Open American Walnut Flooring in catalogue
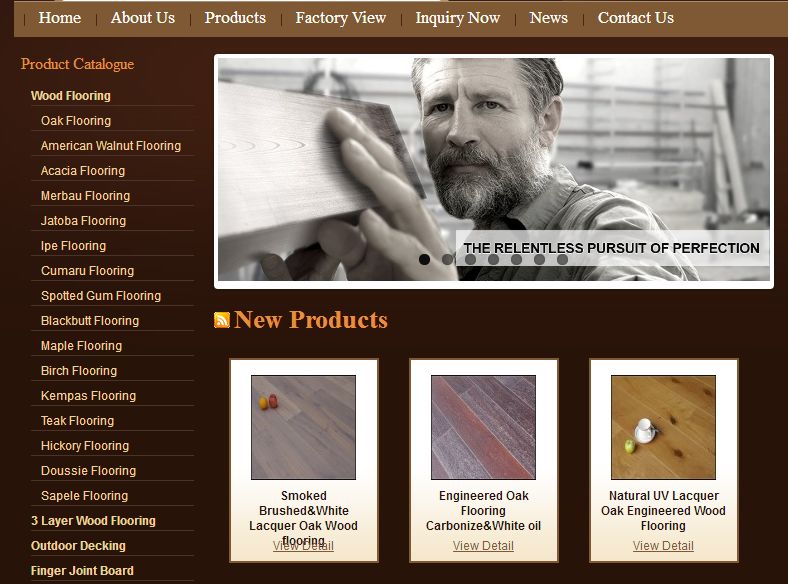Image resolution: width=788 pixels, height=584 pixels. (111, 146)
